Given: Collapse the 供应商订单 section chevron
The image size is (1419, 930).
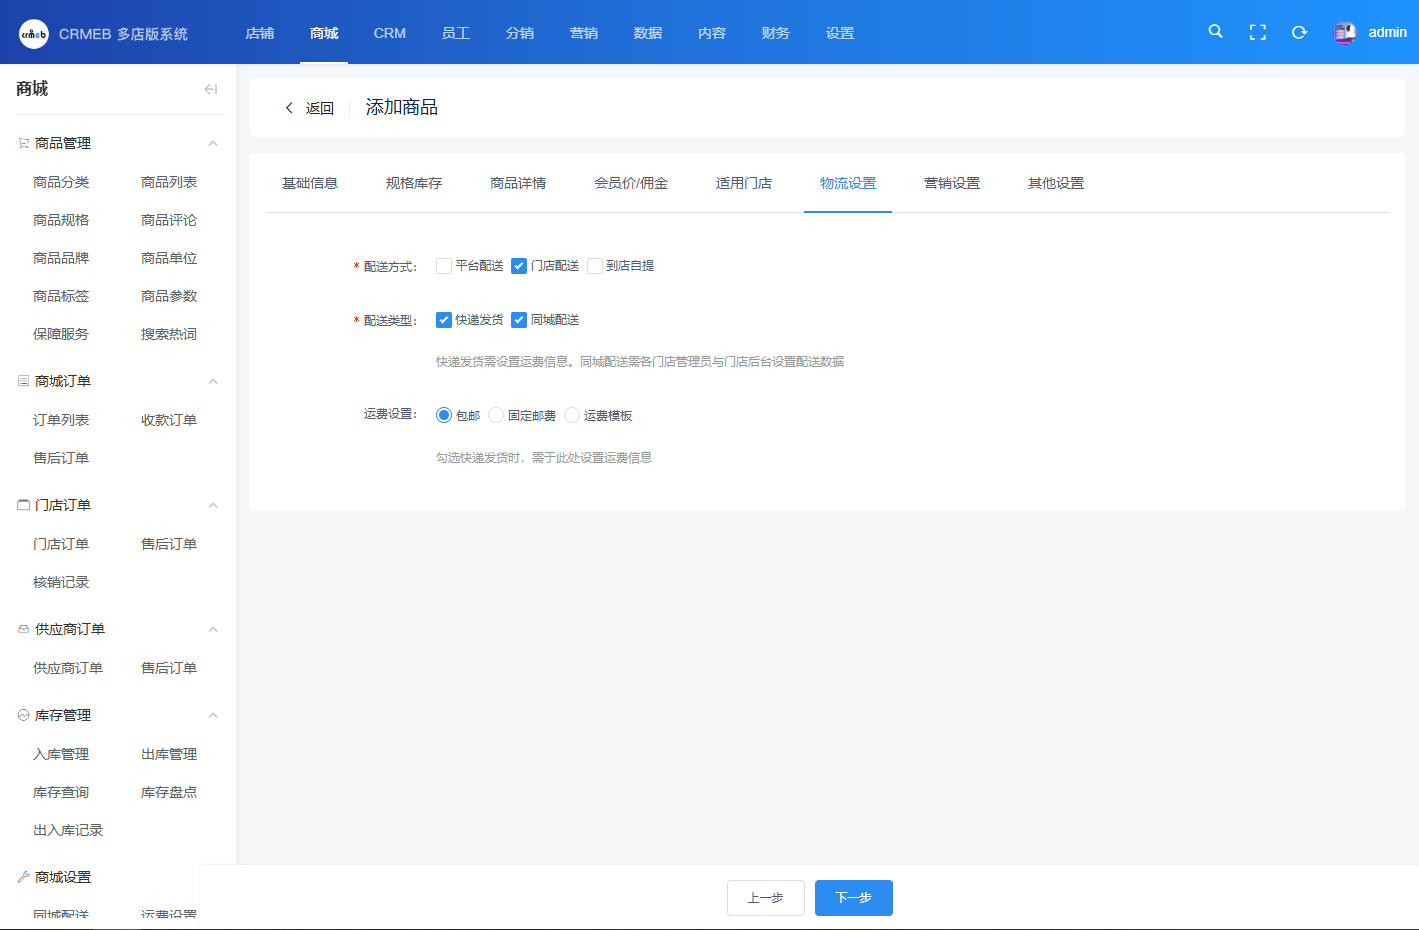Looking at the screenshot, I should (x=213, y=629).
